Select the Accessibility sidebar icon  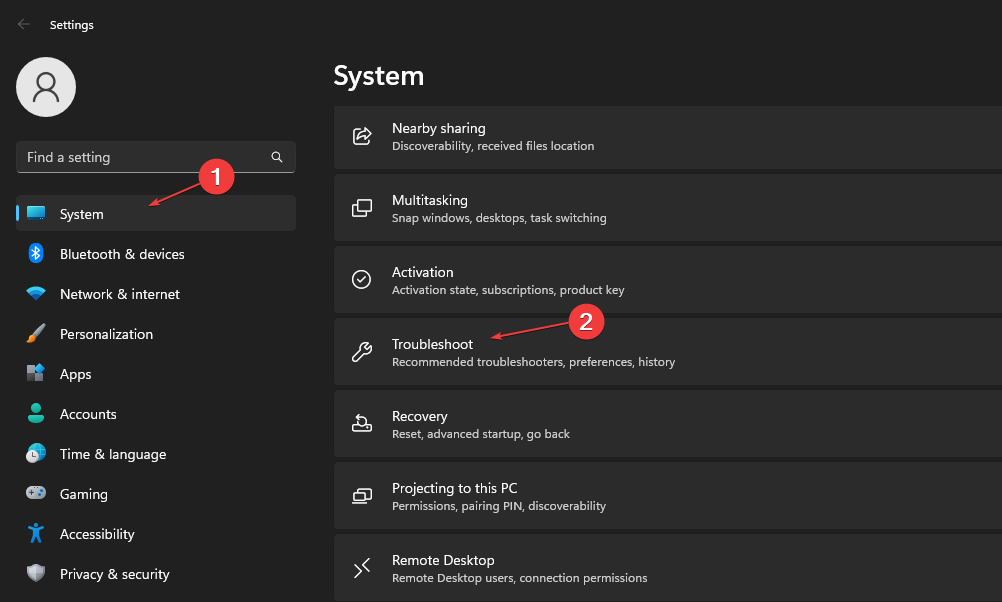pyautogui.click(x=34, y=533)
